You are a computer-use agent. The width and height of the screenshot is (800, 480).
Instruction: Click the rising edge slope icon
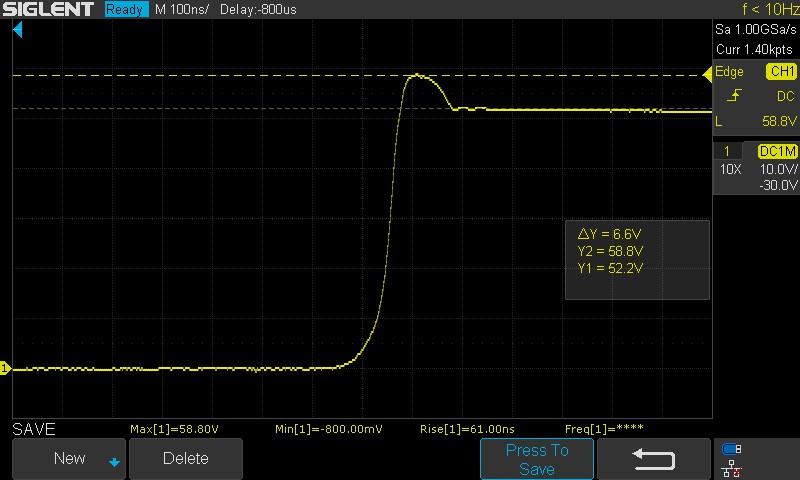click(734, 96)
